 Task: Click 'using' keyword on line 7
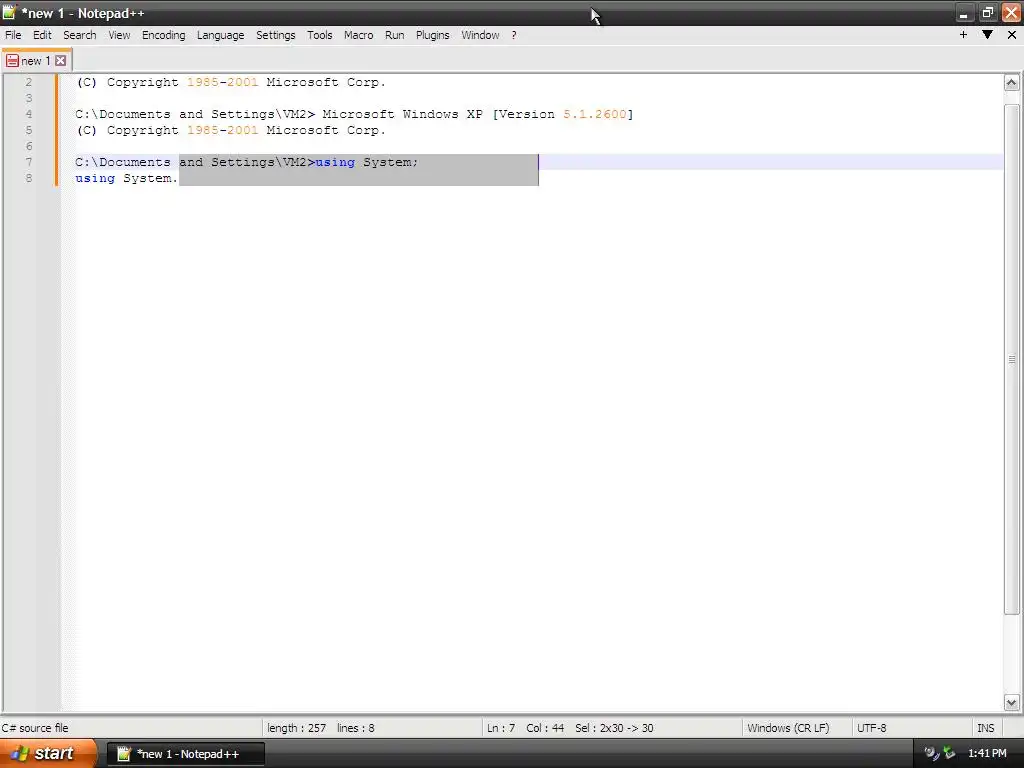(335, 162)
